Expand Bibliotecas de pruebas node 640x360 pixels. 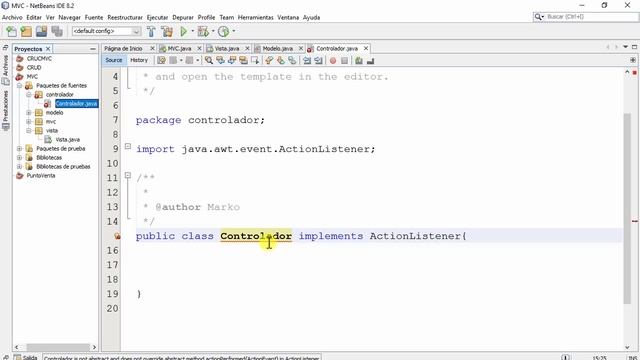click(19, 167)
